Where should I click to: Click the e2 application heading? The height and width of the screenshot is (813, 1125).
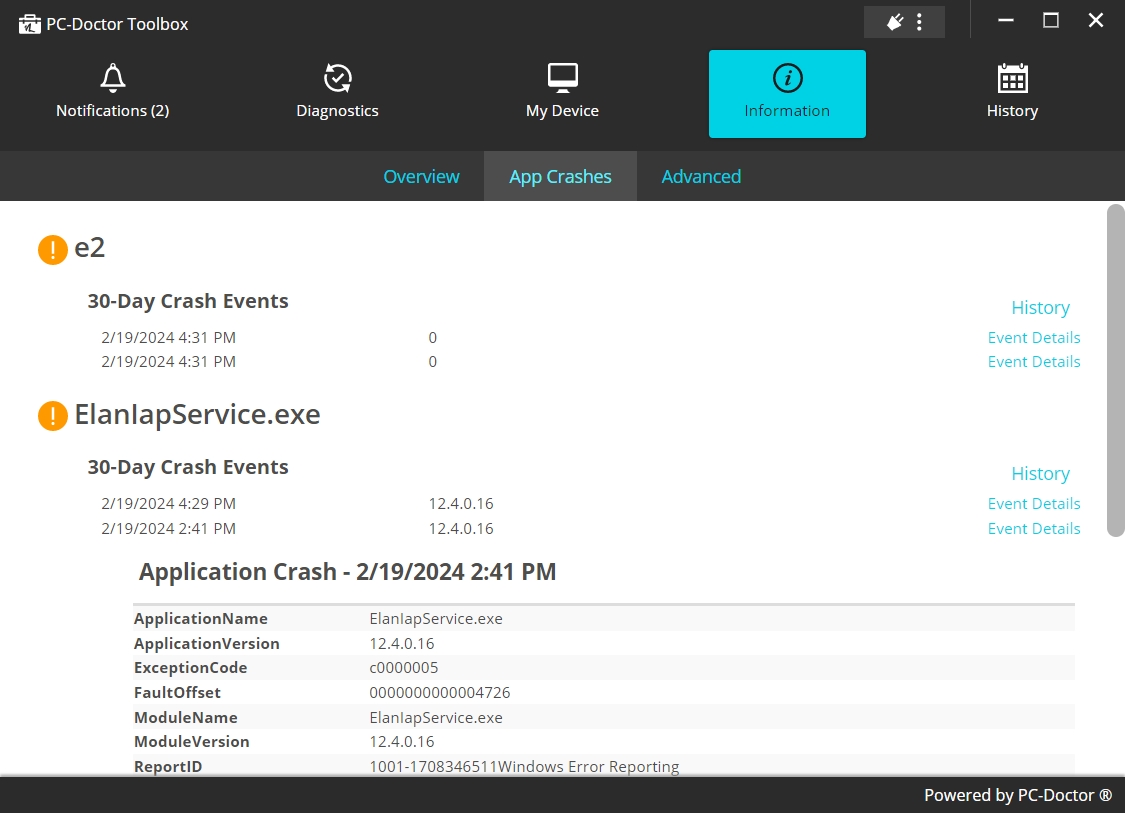pos(90,248)
